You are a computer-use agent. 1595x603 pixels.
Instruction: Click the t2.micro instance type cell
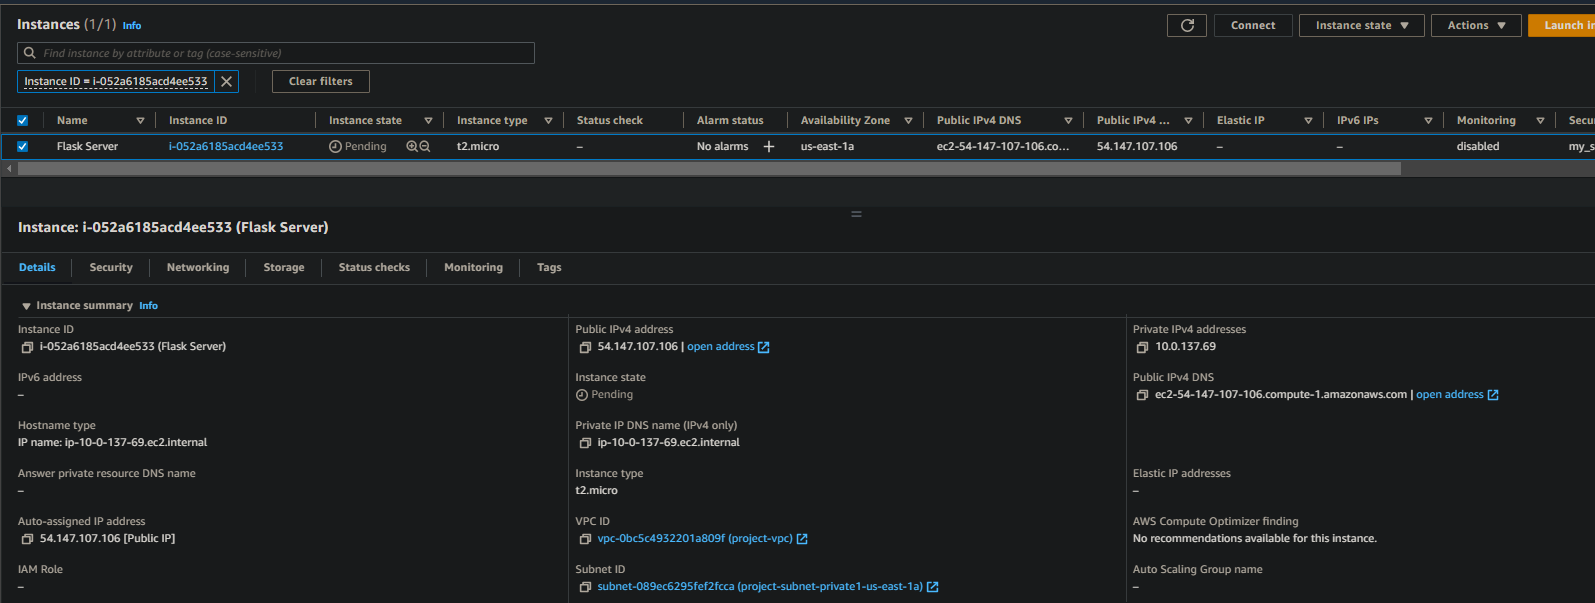click(x=478, y=147)
